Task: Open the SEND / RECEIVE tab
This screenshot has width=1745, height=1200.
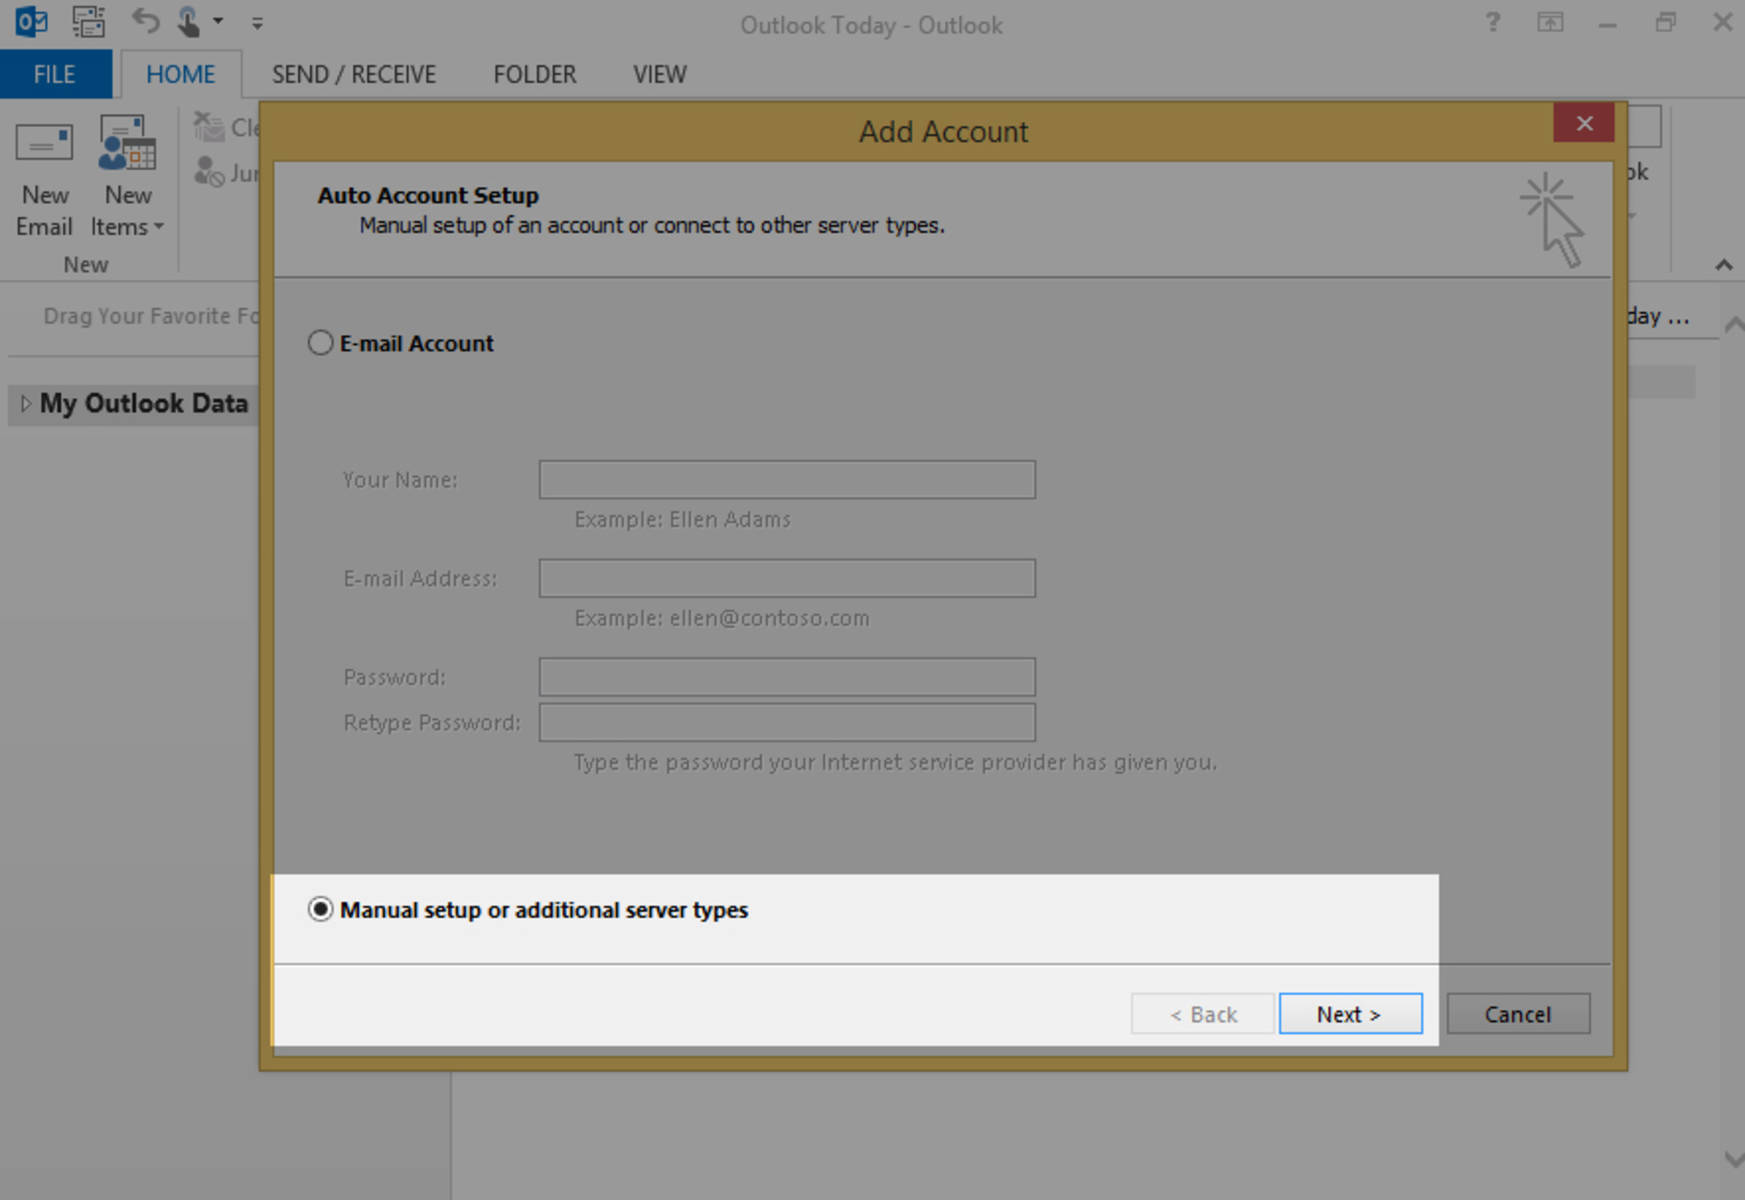Action: tap(354, 75)
